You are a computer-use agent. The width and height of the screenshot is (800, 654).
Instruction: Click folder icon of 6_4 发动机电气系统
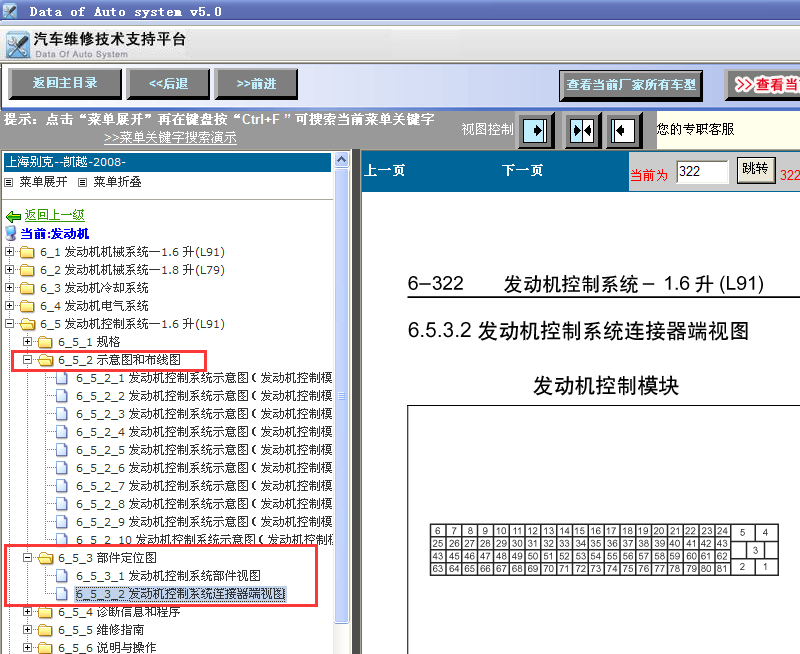click(x=27, y=306)
